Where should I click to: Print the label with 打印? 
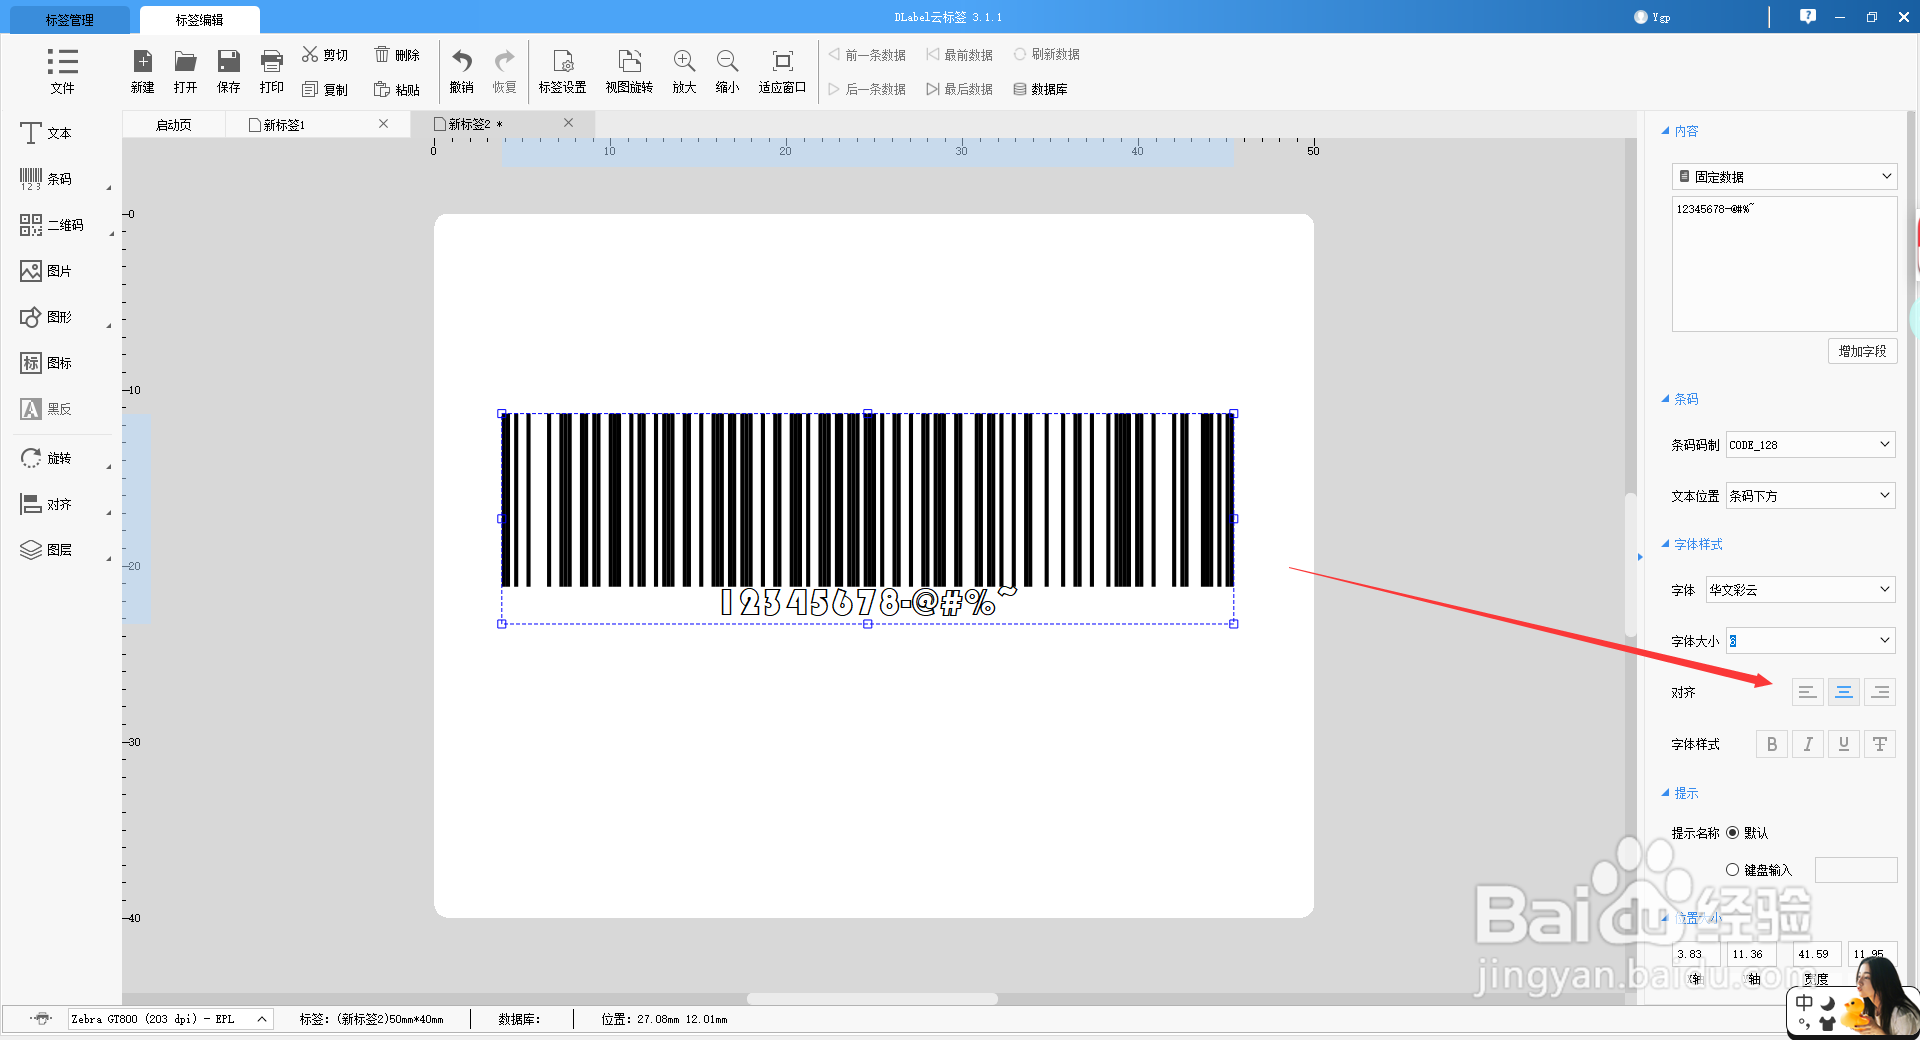272,72
